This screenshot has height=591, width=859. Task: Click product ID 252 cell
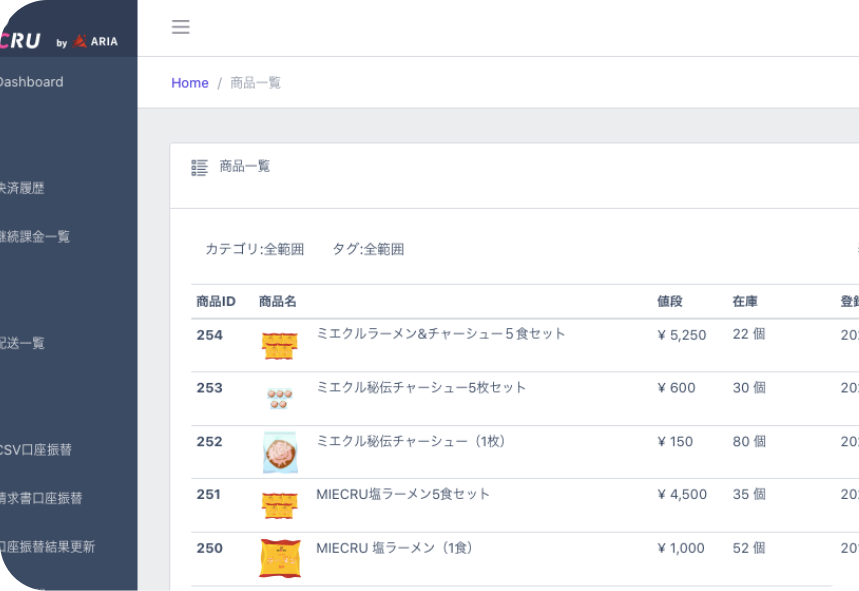click(210, 441)
